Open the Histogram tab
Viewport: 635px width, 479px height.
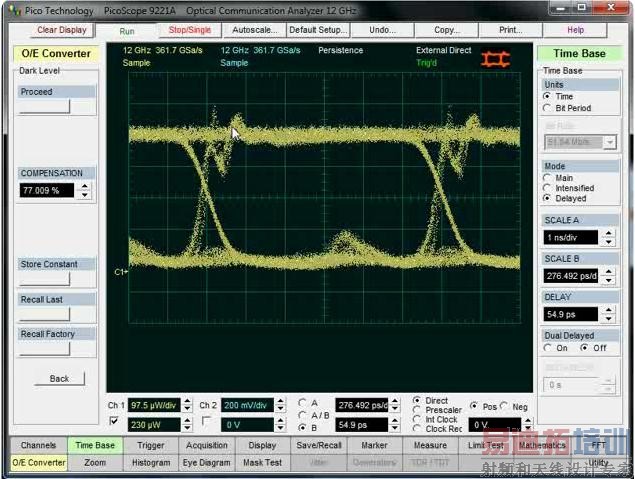151,463
